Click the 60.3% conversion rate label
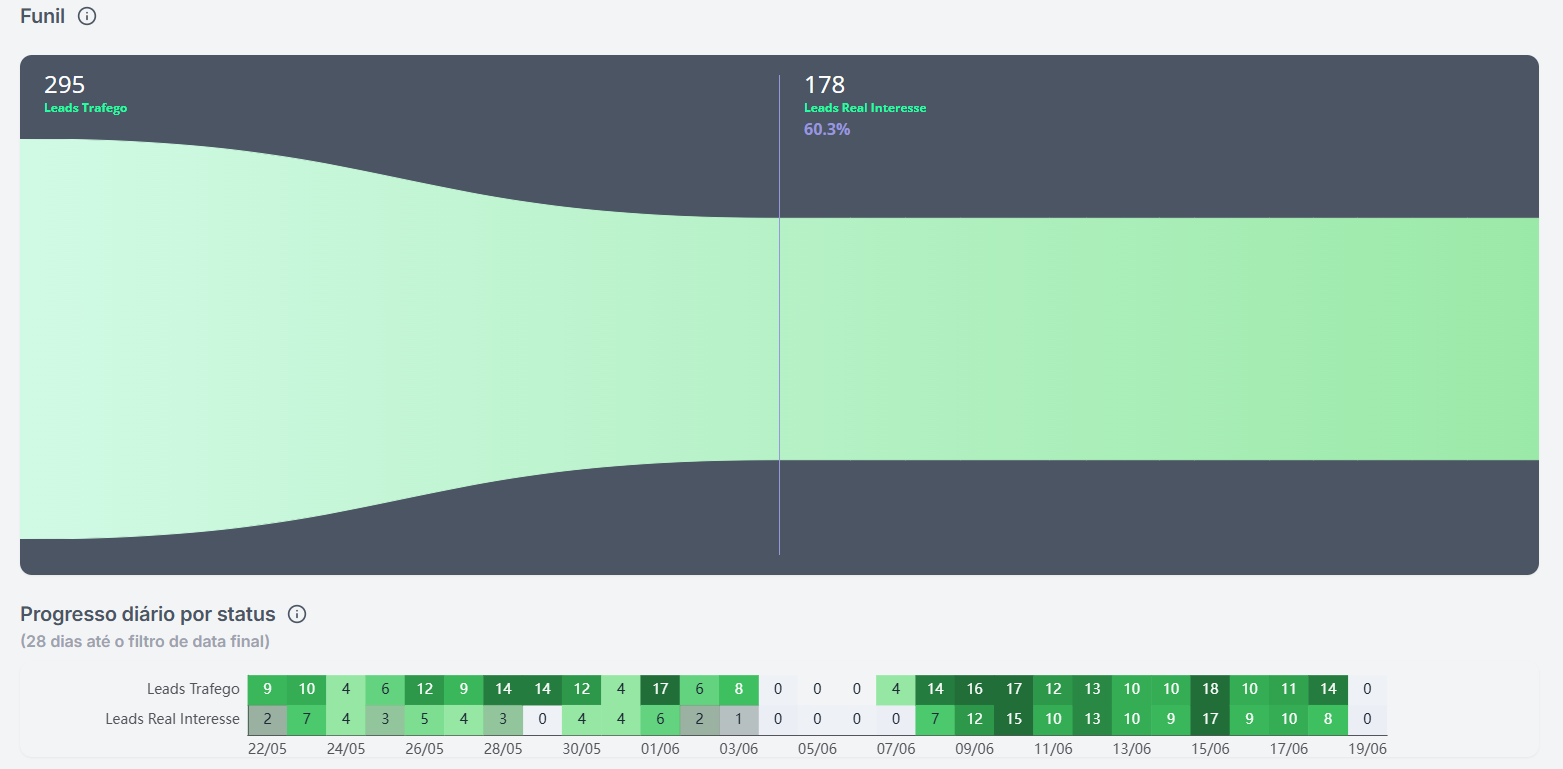 point(827,129)
